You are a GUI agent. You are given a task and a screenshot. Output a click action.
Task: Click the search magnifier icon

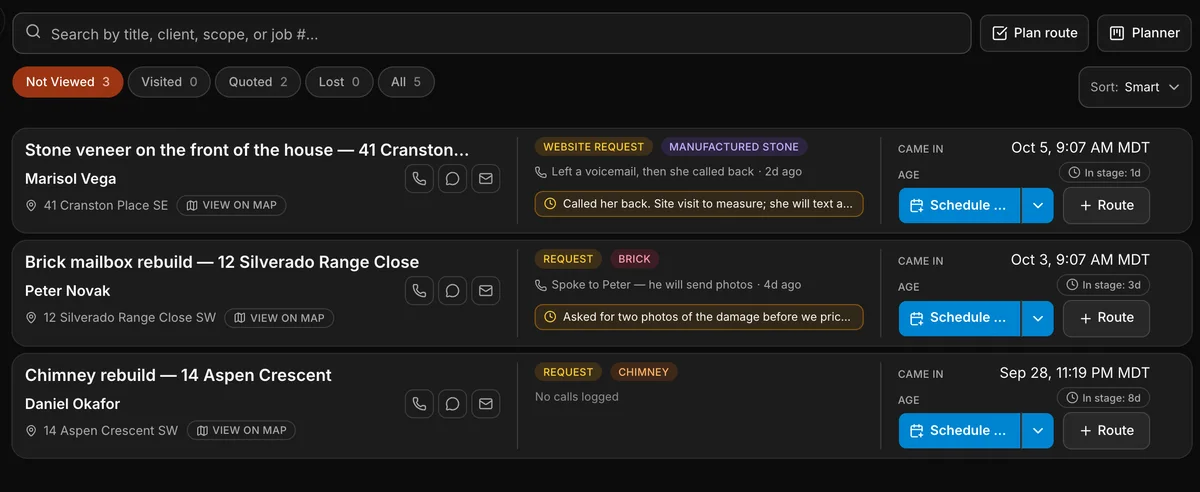click(33, 32)
